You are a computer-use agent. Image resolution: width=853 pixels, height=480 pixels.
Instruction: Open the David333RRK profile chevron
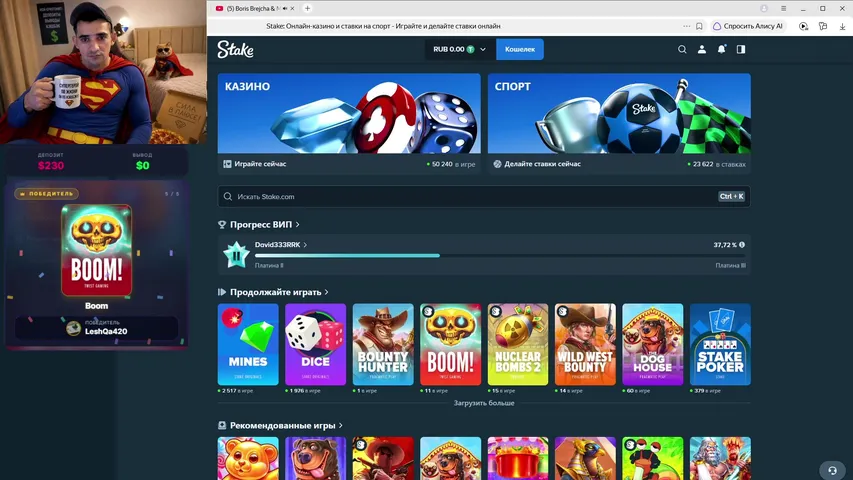coord(305,245)
